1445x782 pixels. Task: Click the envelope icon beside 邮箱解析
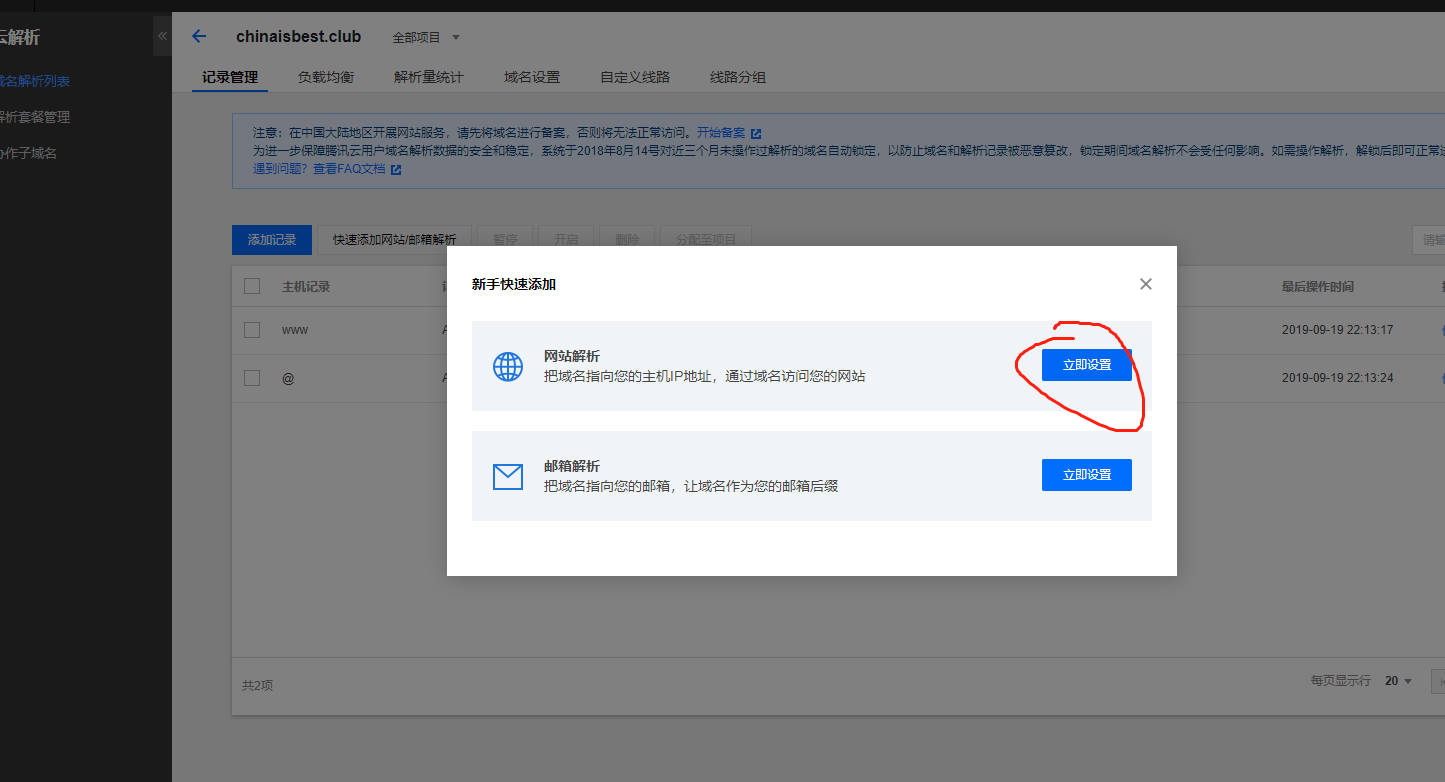508,476
